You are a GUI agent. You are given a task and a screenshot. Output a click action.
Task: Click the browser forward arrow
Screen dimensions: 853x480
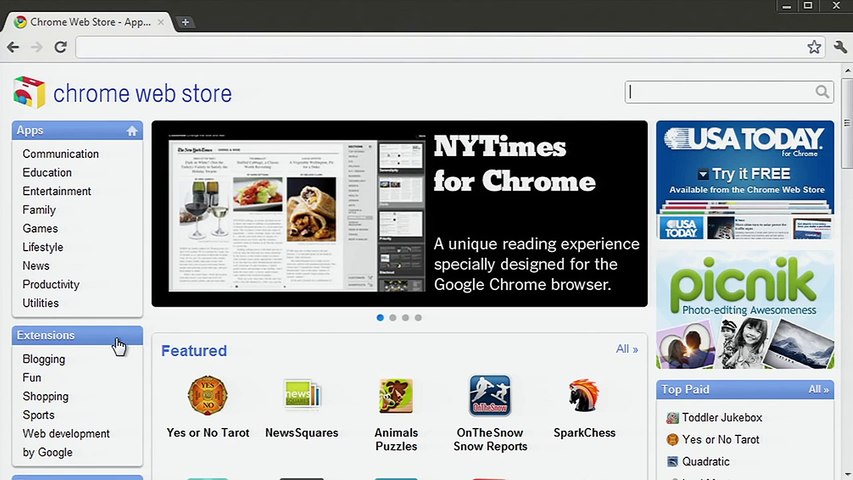(x=36, y=47)
